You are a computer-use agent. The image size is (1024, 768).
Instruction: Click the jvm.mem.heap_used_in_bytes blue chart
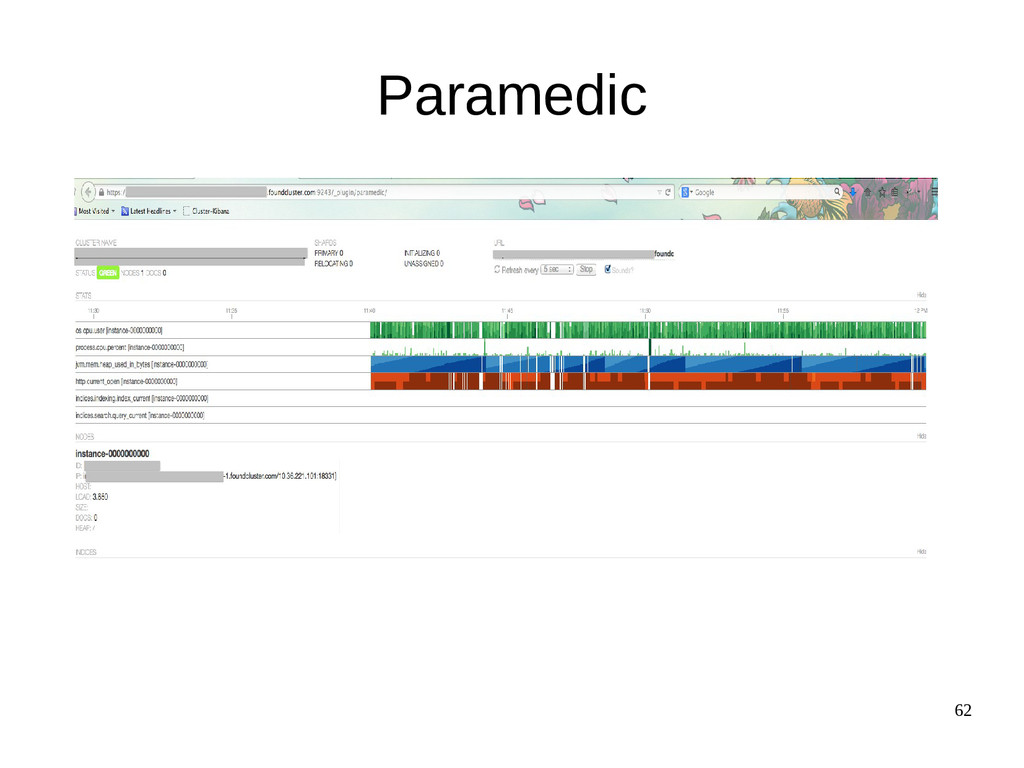coord(648,364)
